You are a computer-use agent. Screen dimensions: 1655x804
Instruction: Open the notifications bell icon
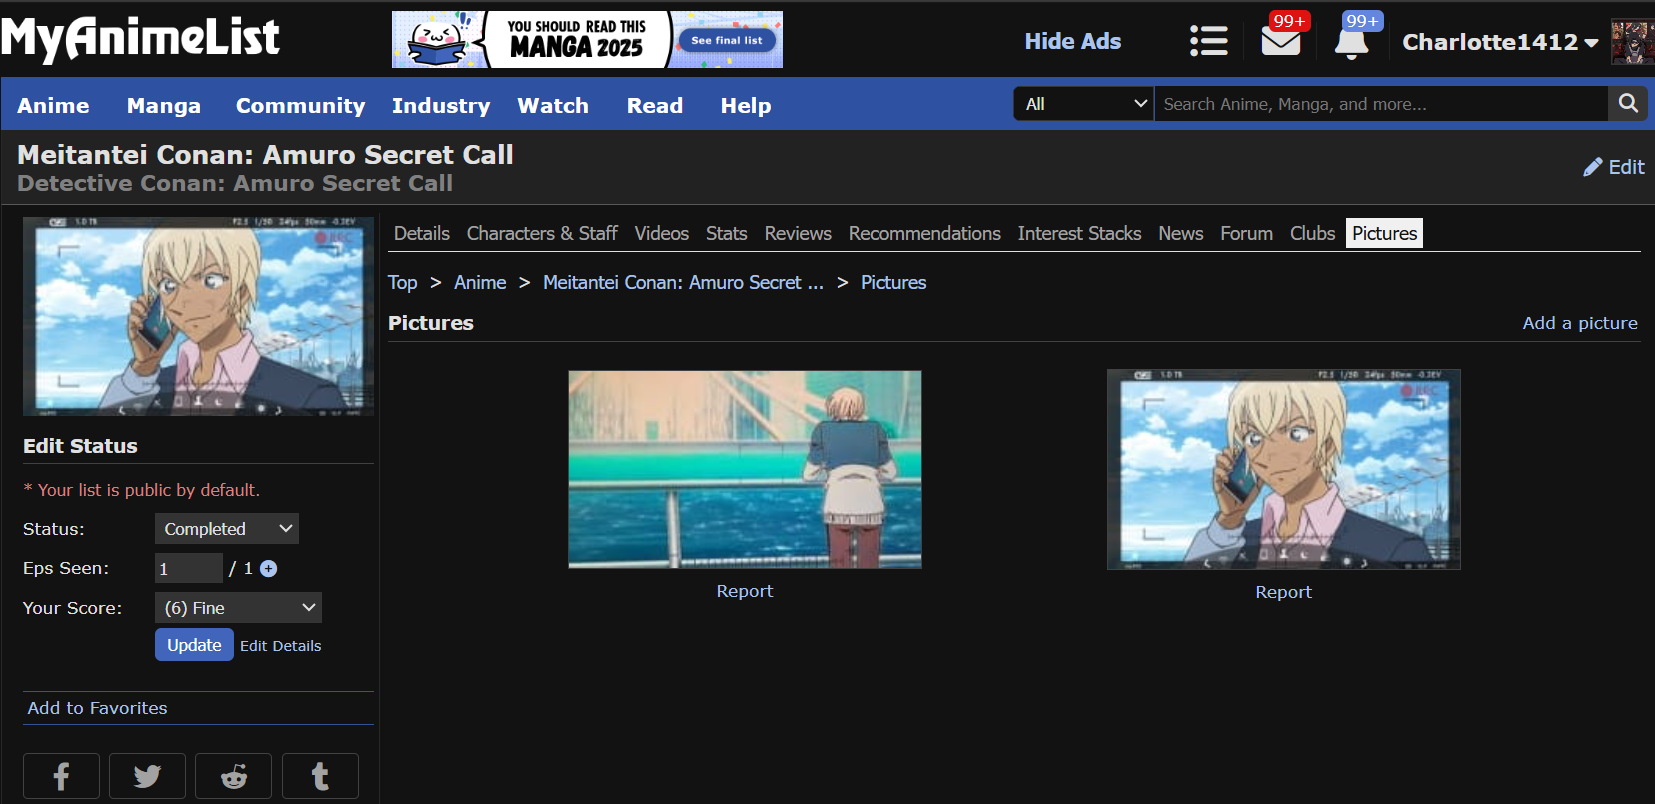[1351, 43]
